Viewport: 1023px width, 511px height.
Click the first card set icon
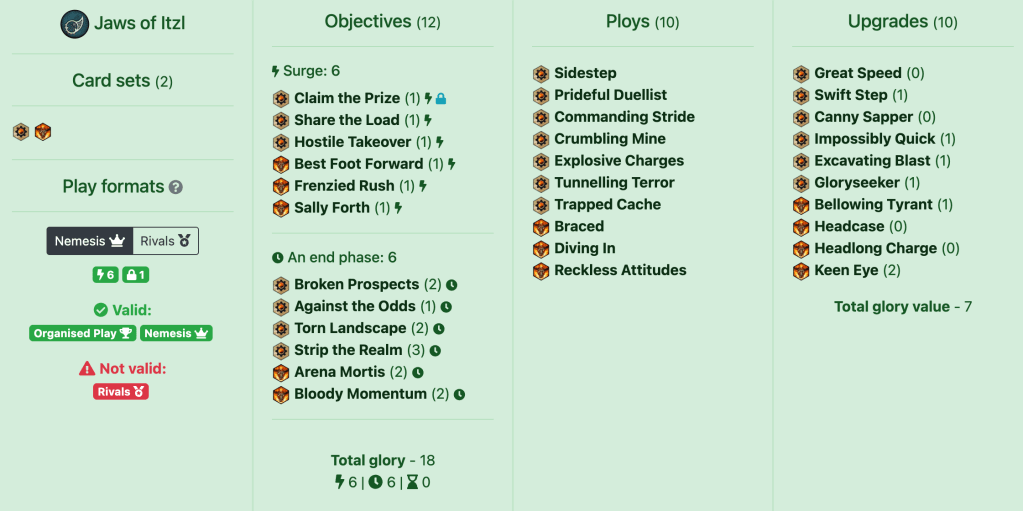point(21,132)
